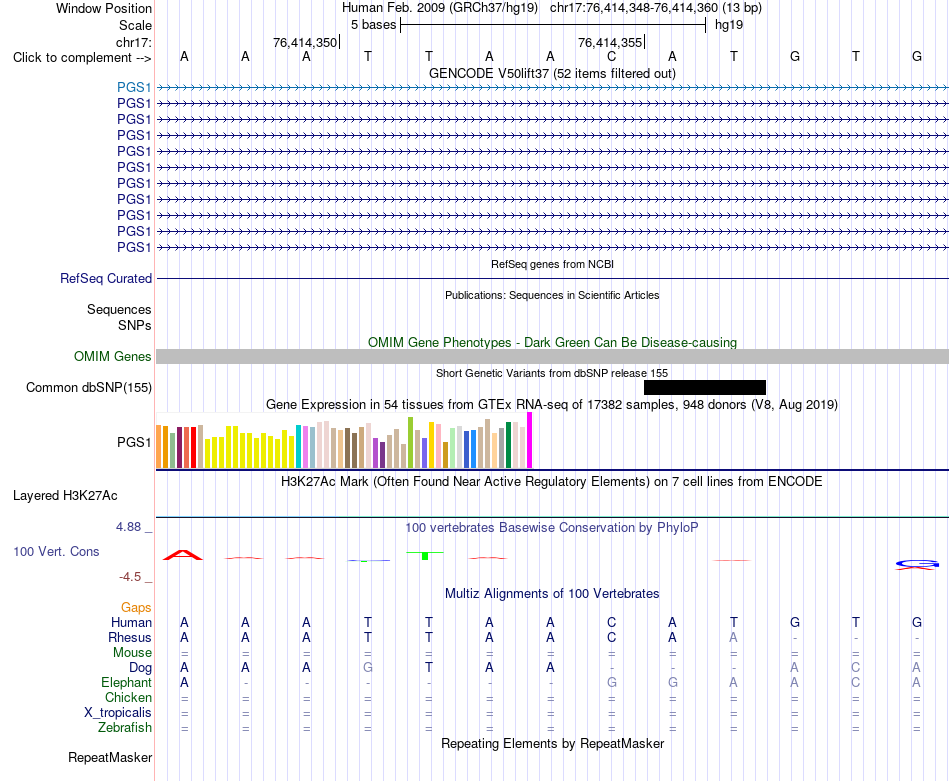Click the '5 bases' scale text
950x781 pixels.
click(x=373, y=25)
